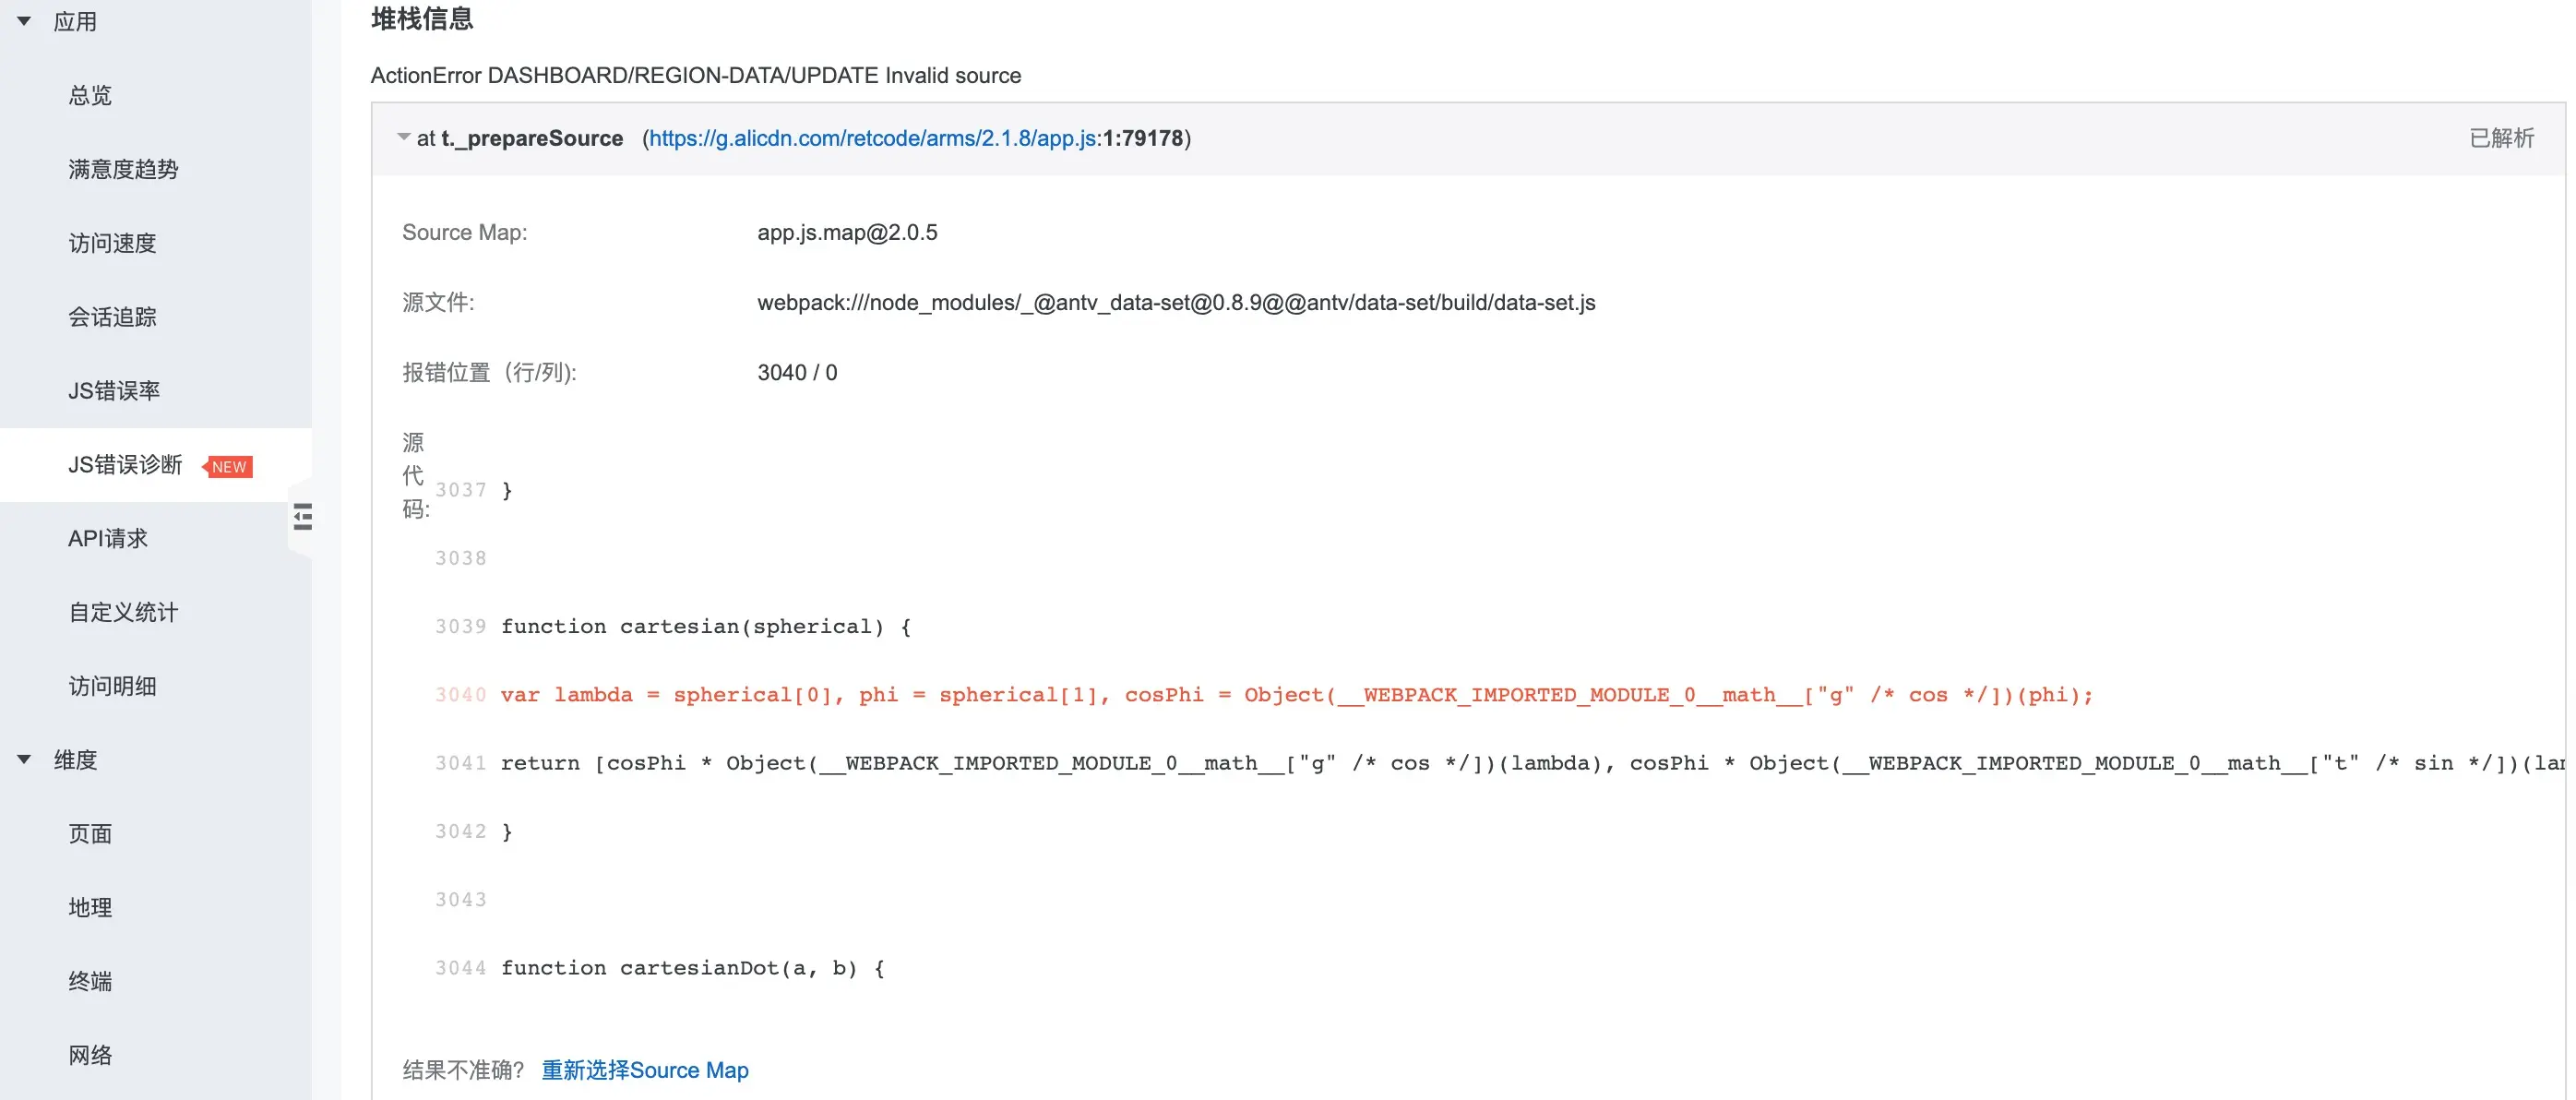
Task: Click 重新选择Source Map link
Action: (x=644, y=1070)
